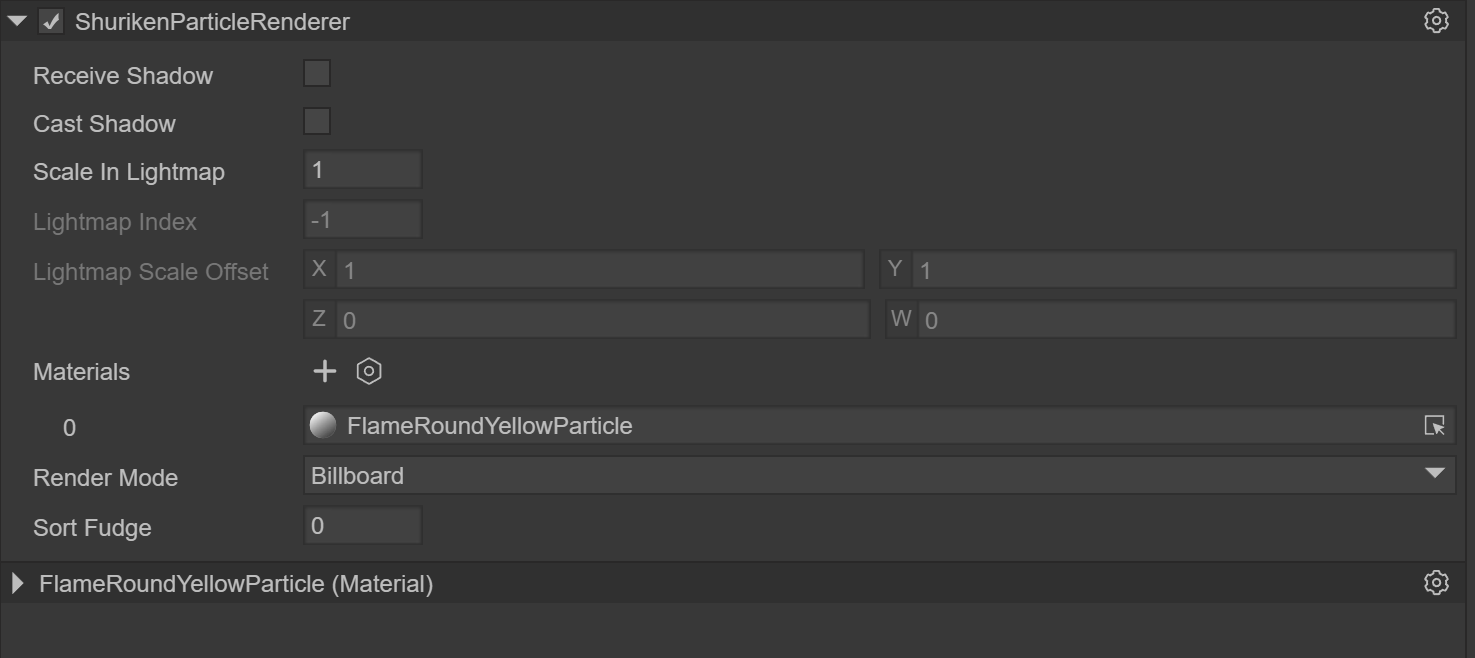Click the Scale In Lightmap input field
Image resolution: width=1475 pixels, height=658 pixels.
coord(362,170)
